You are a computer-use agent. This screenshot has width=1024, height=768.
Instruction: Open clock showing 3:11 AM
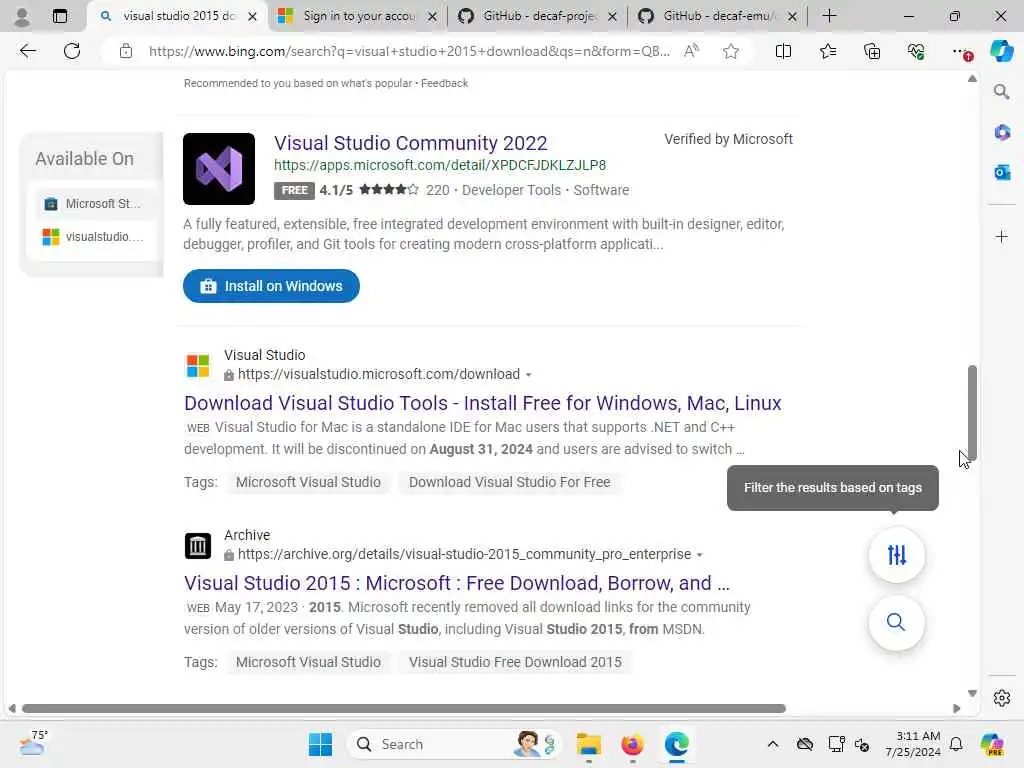(x=913, y=744)
